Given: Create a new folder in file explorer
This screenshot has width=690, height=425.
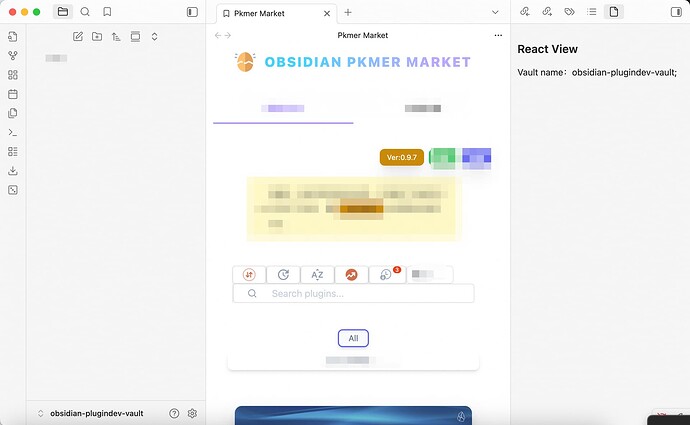Looking at the screenshot, I should pyautogui.click(x=97, y=37).
